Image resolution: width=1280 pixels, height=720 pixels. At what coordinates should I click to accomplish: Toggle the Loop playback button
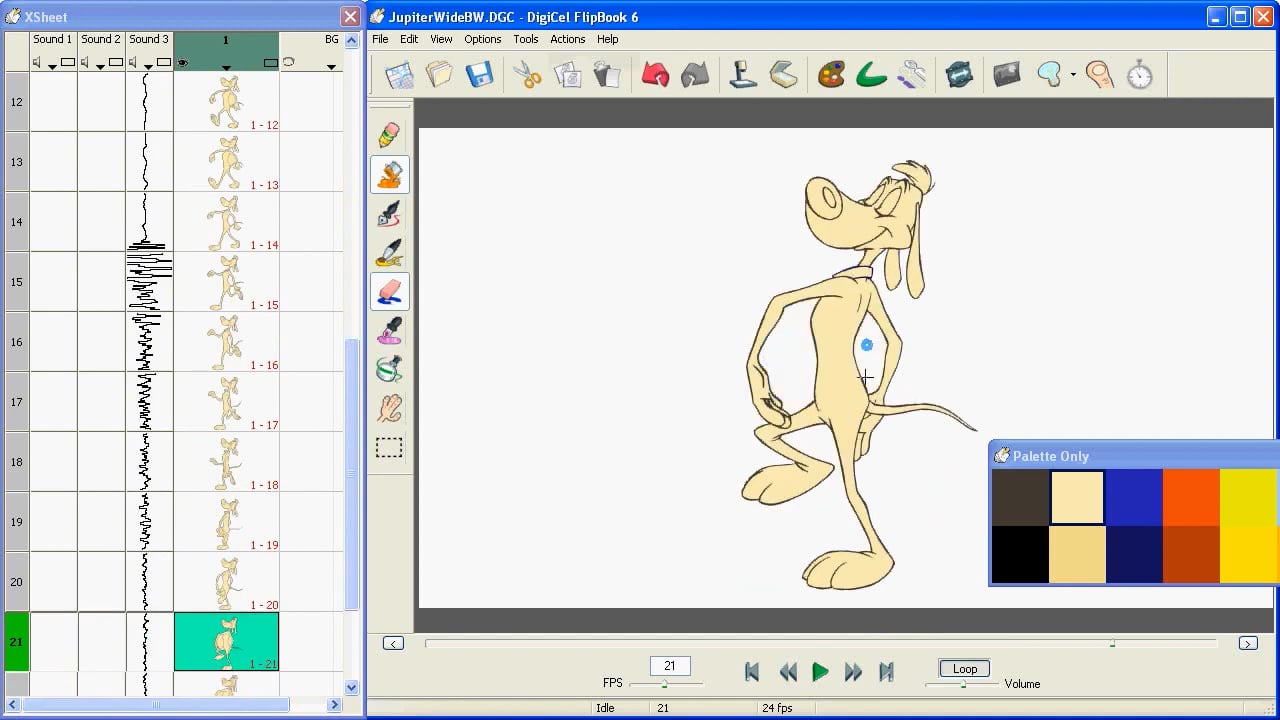click(965, 669)
